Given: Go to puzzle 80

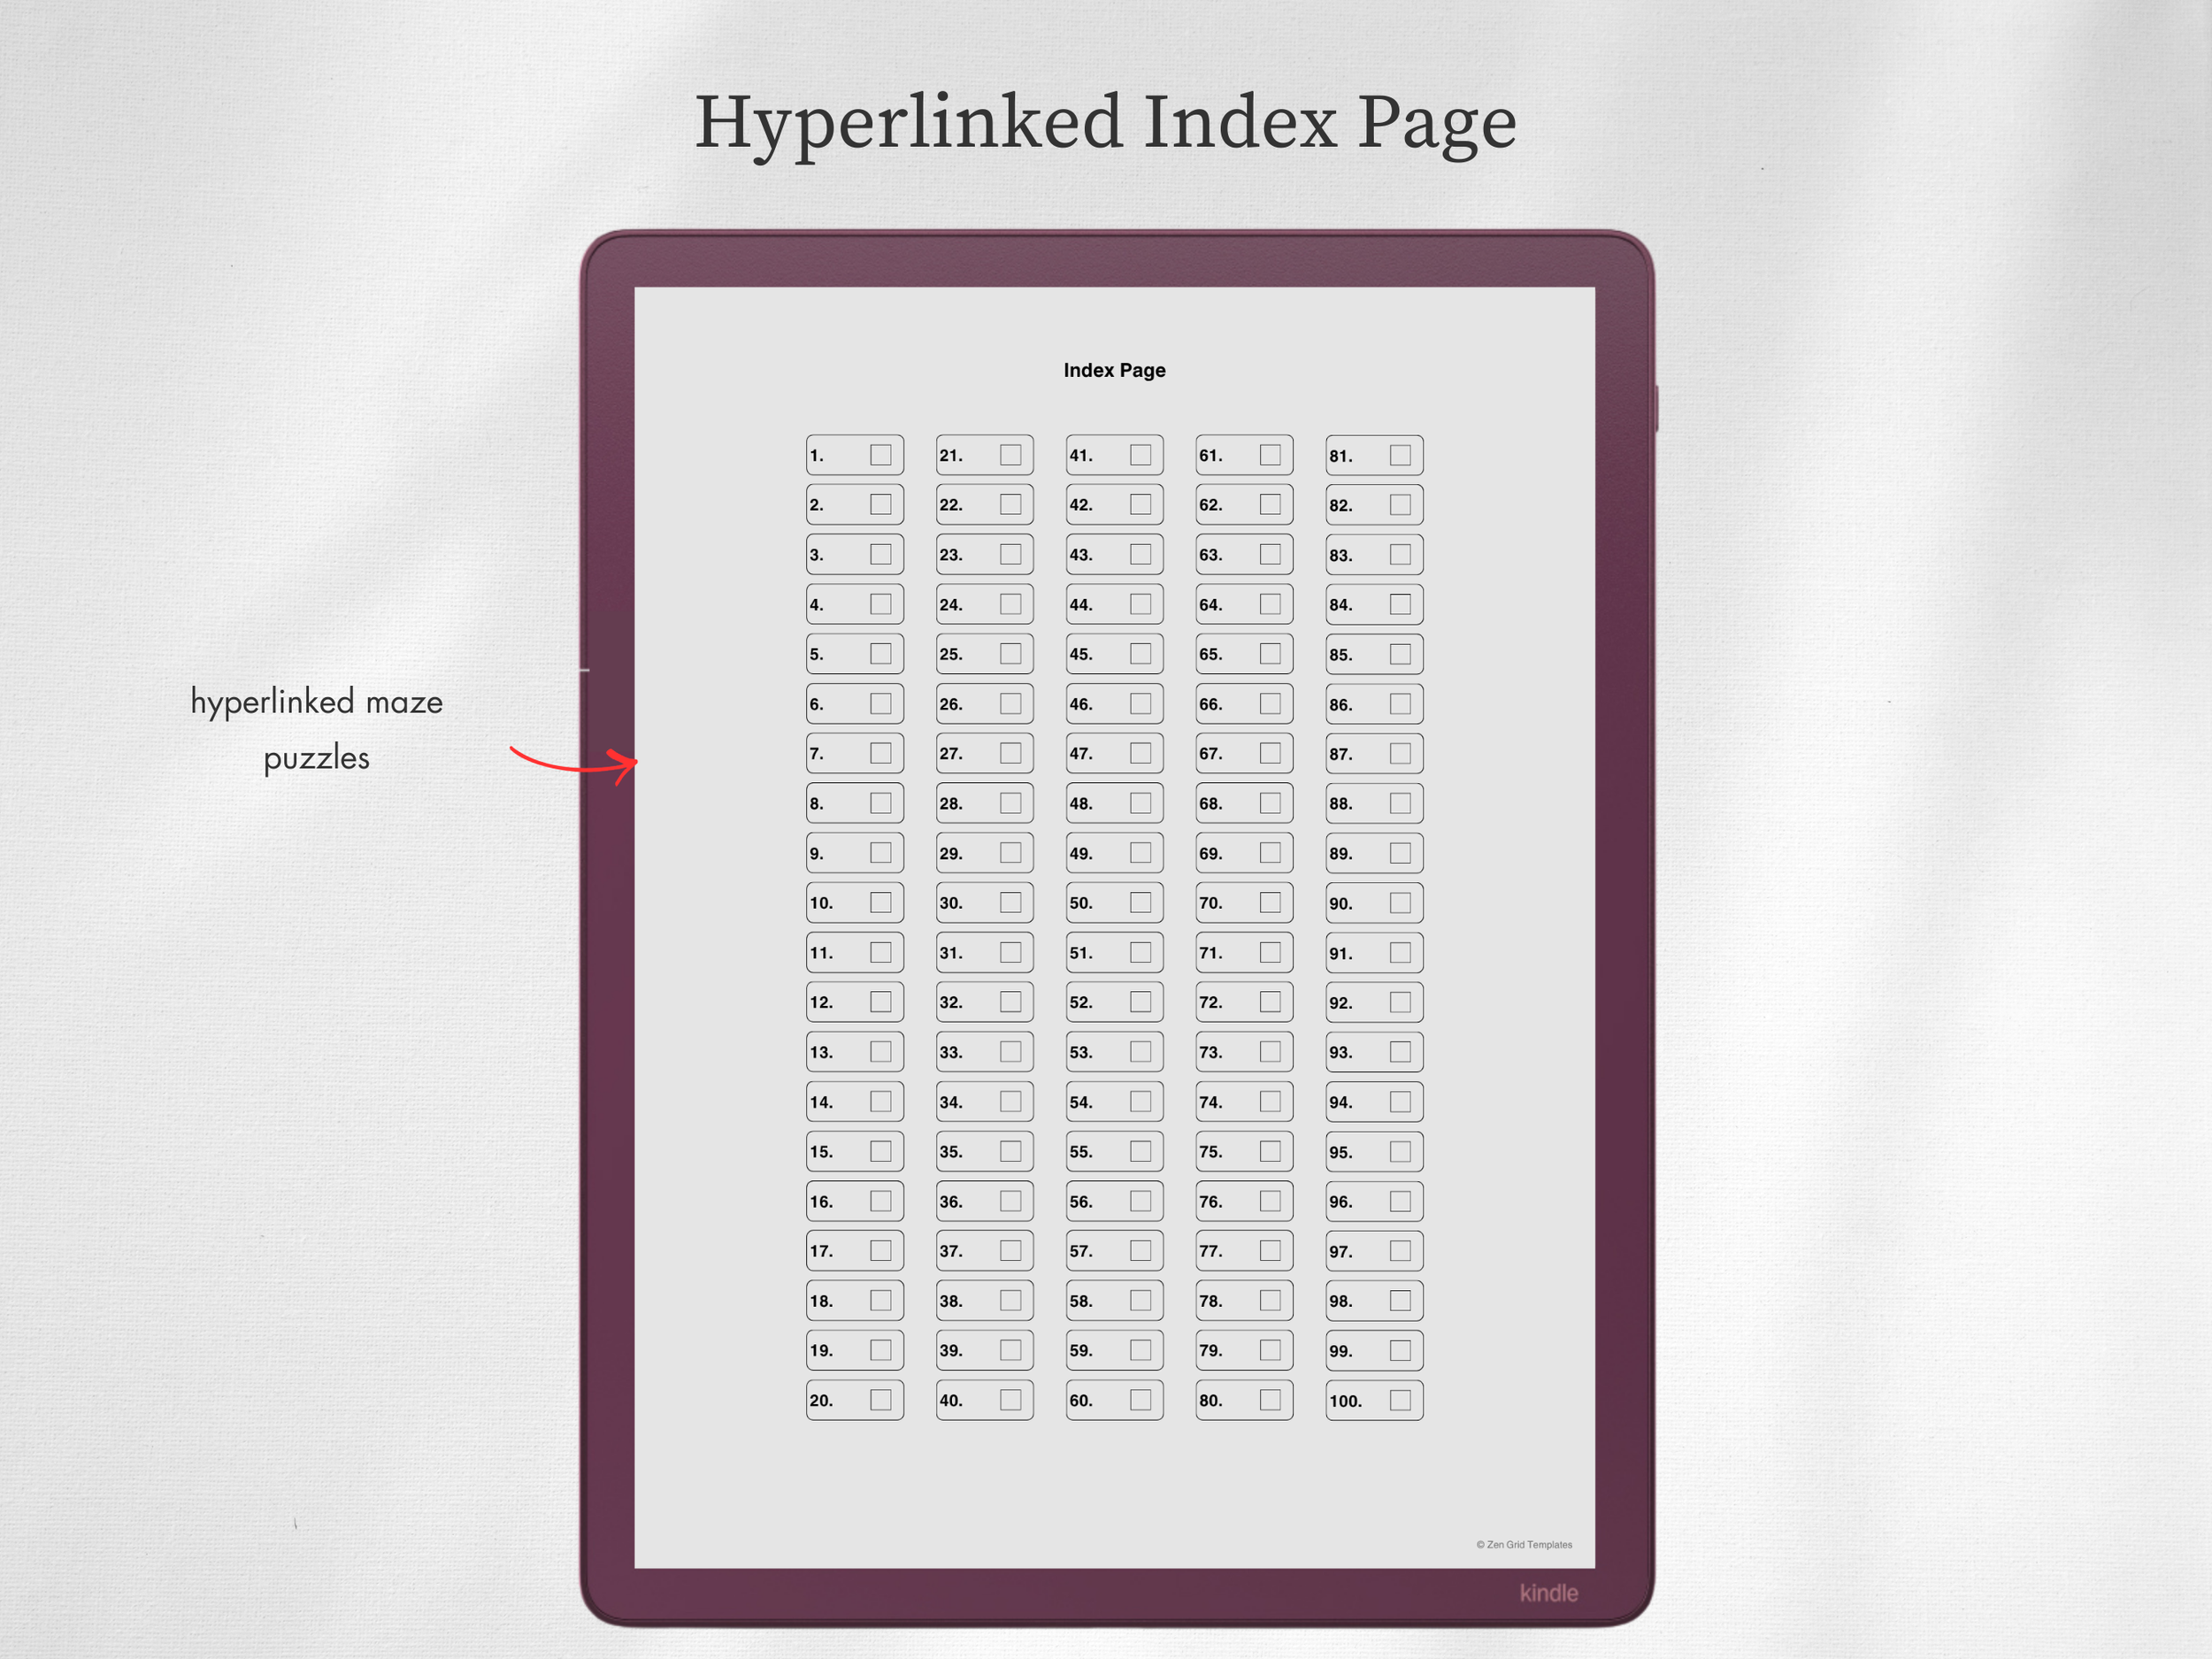Looking at the screenshot, I should tap(1244, 1400).
